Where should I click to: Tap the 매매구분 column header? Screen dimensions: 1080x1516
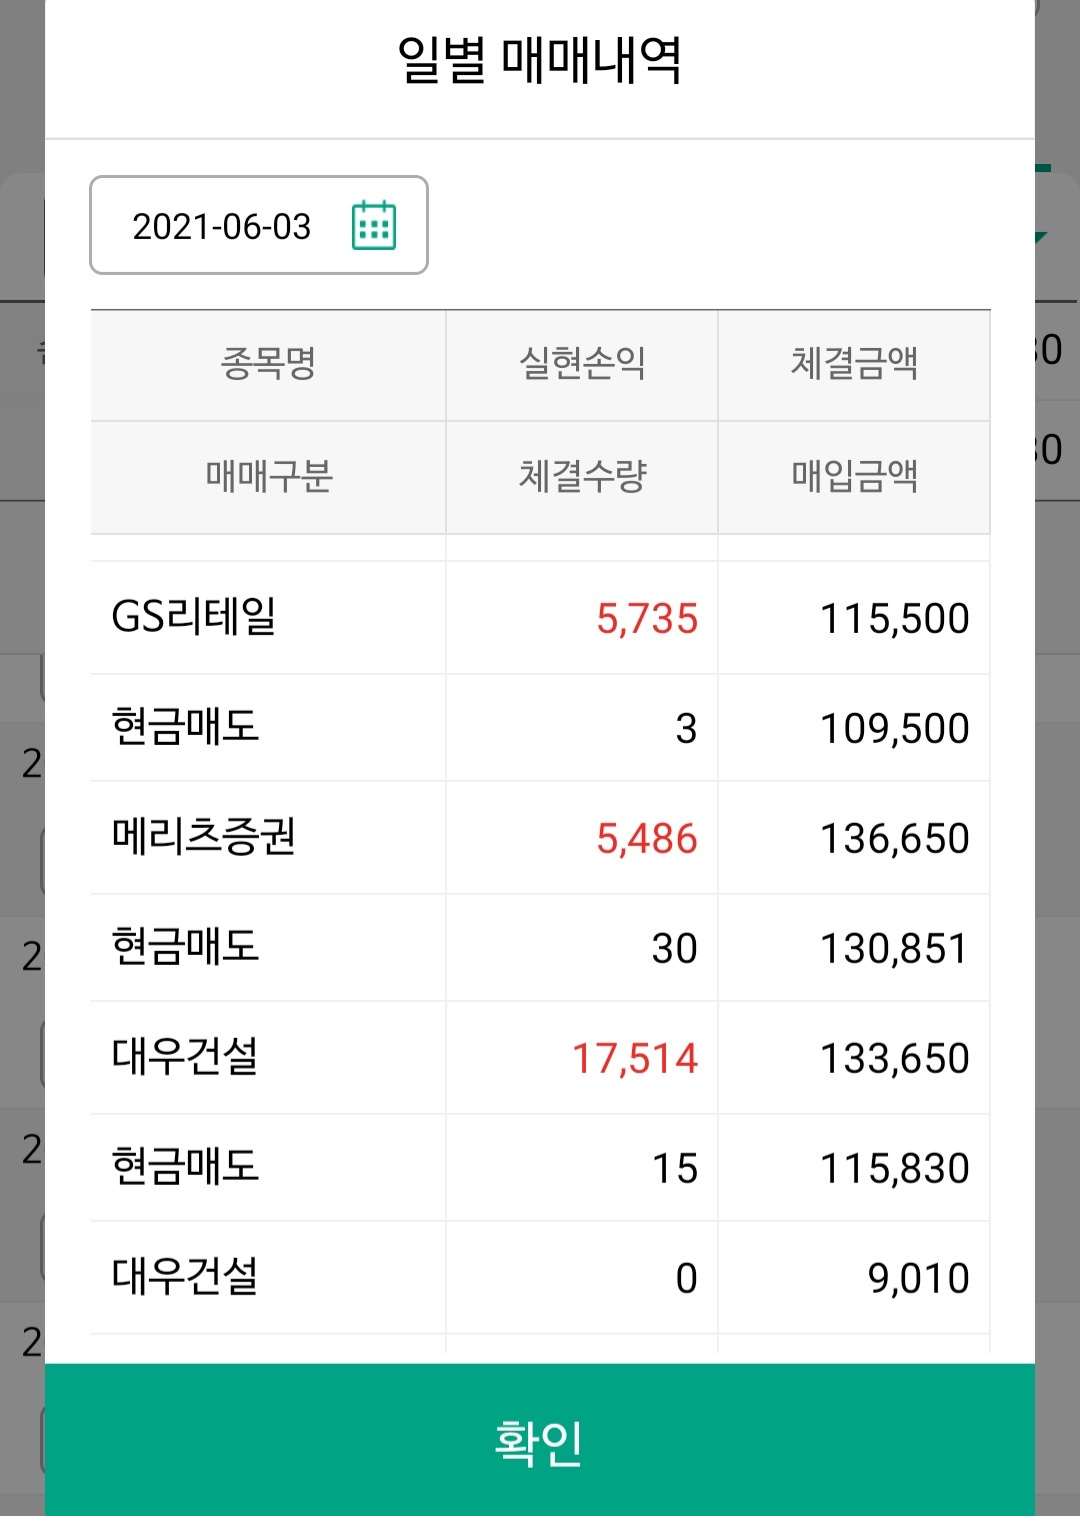pos(268,476)
